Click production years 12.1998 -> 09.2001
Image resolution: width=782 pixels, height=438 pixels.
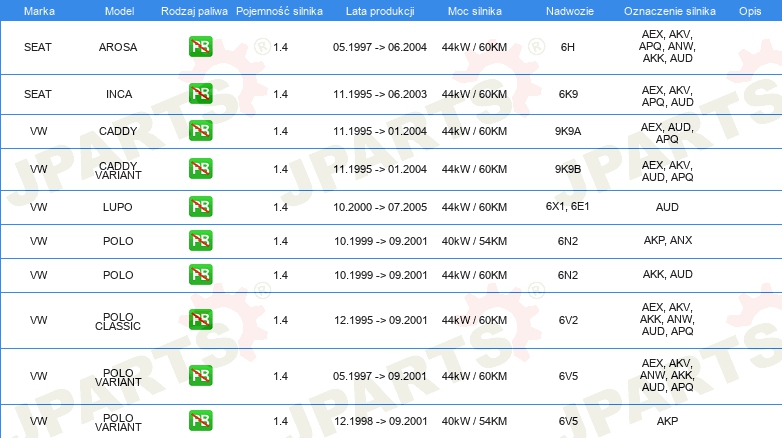coord(381,421)
